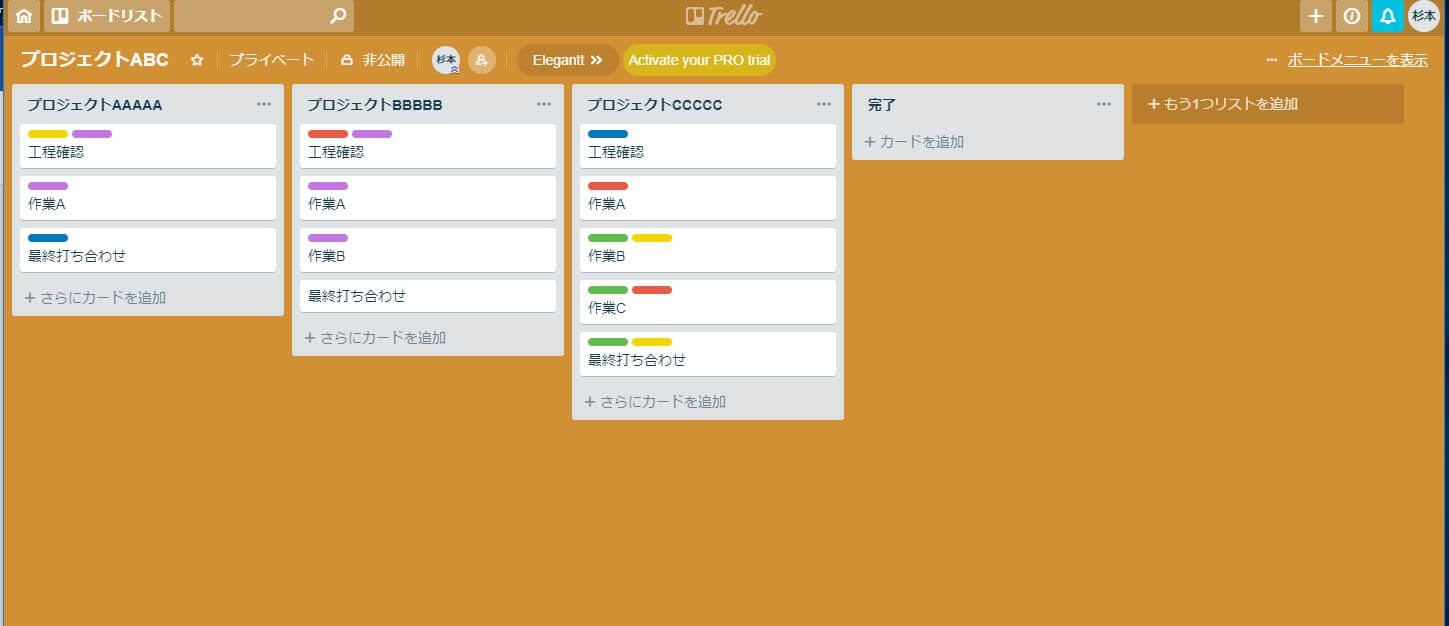
Task: Click the 杉本 account avatar at top right
Action: click(x=1423, y=16)
